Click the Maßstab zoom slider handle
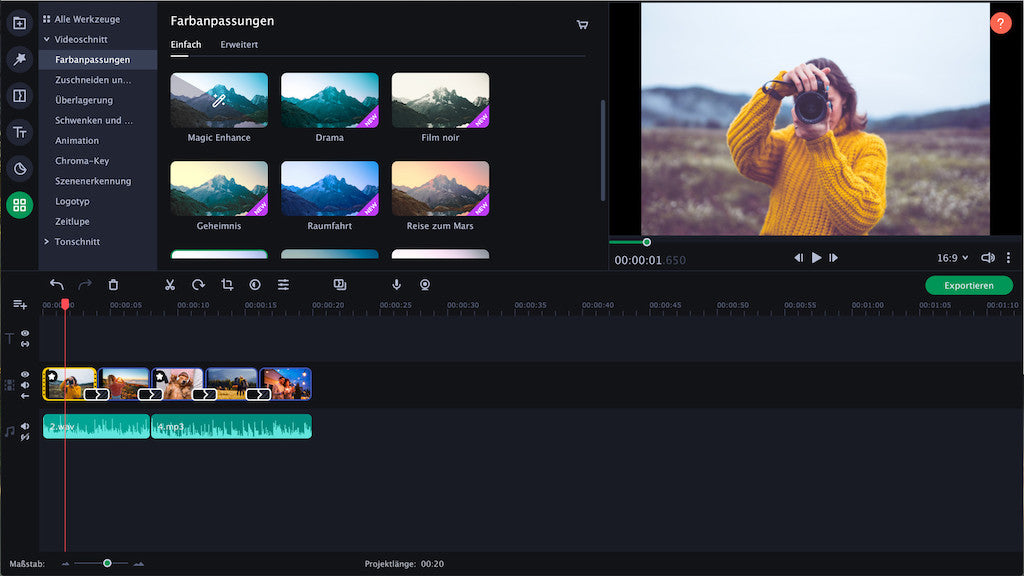 pos(107,563)
